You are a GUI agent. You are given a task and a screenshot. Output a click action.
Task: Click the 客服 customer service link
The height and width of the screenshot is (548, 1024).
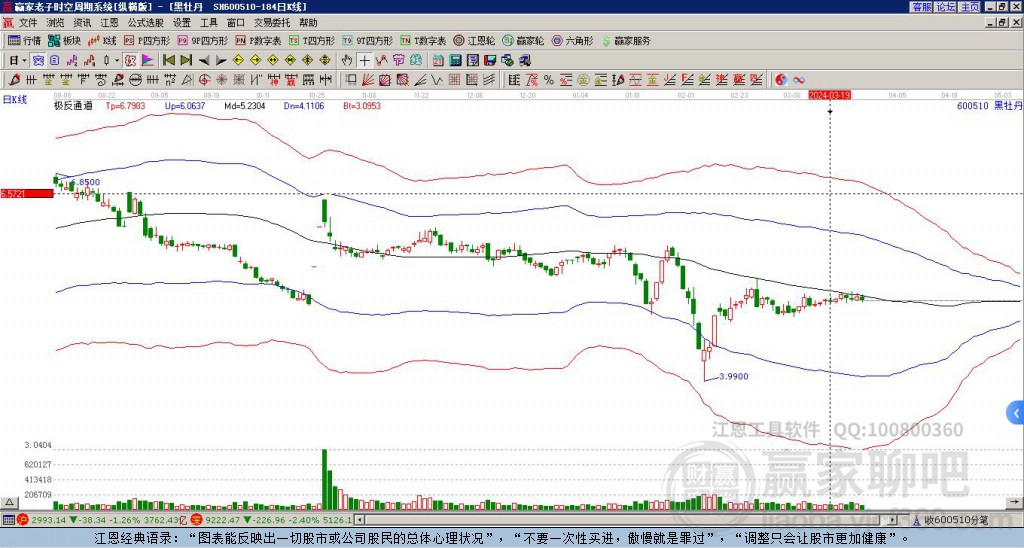click(x=922, y=7)
